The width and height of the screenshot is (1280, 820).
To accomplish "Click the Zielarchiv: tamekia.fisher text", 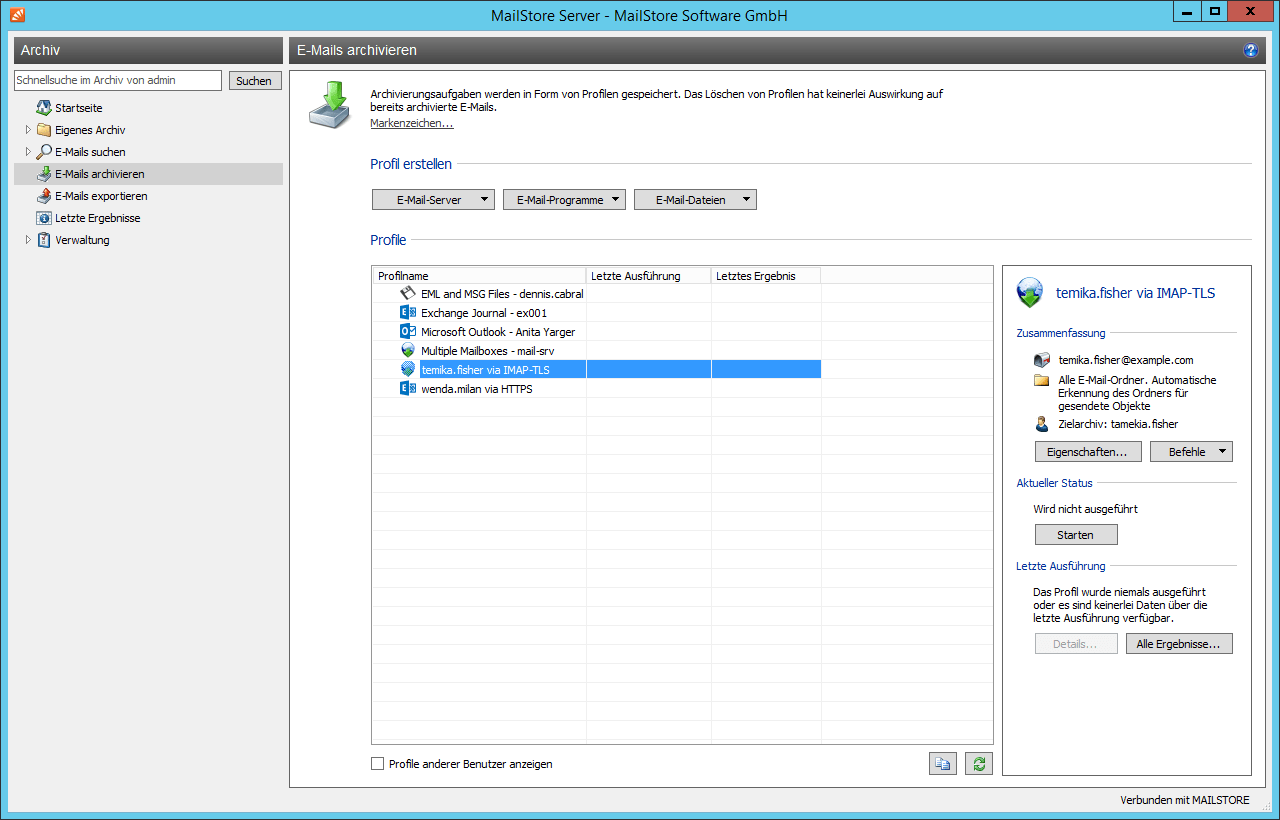I will [x=1118, y=424].
